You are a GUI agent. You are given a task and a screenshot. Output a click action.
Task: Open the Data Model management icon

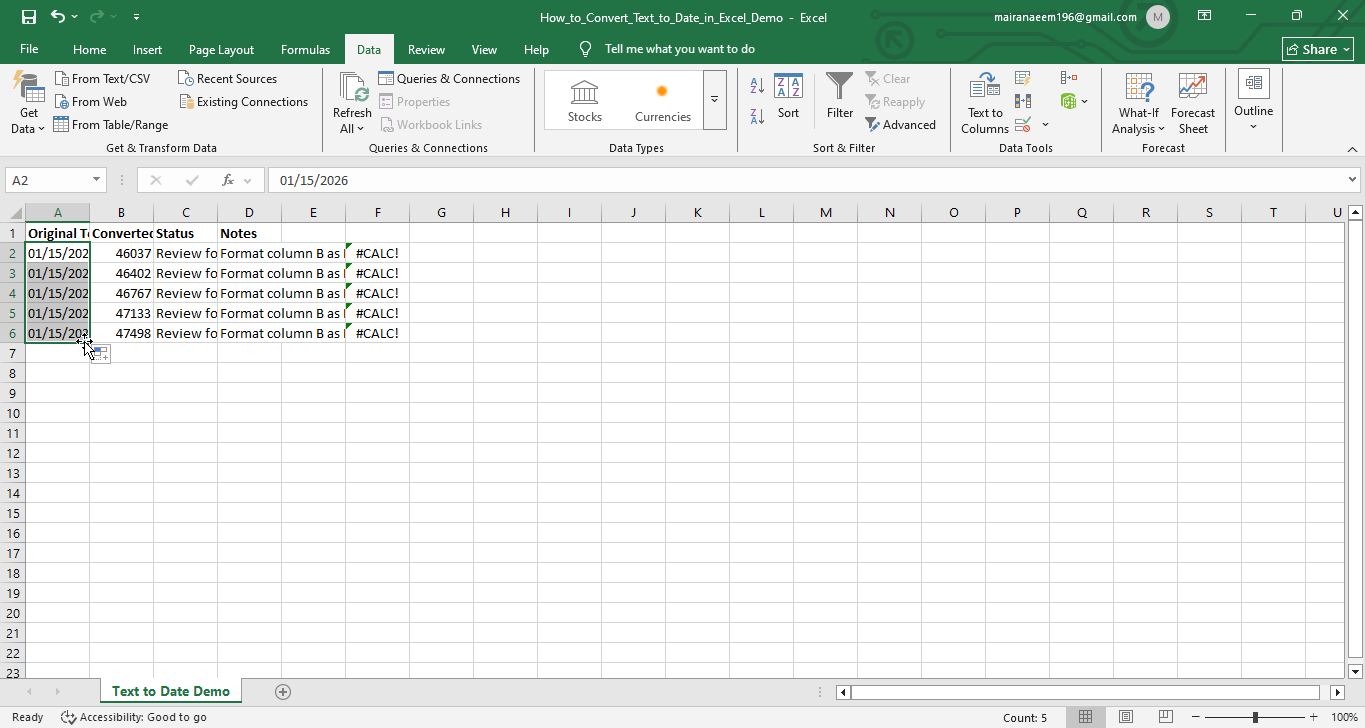tap(1068, 101)
